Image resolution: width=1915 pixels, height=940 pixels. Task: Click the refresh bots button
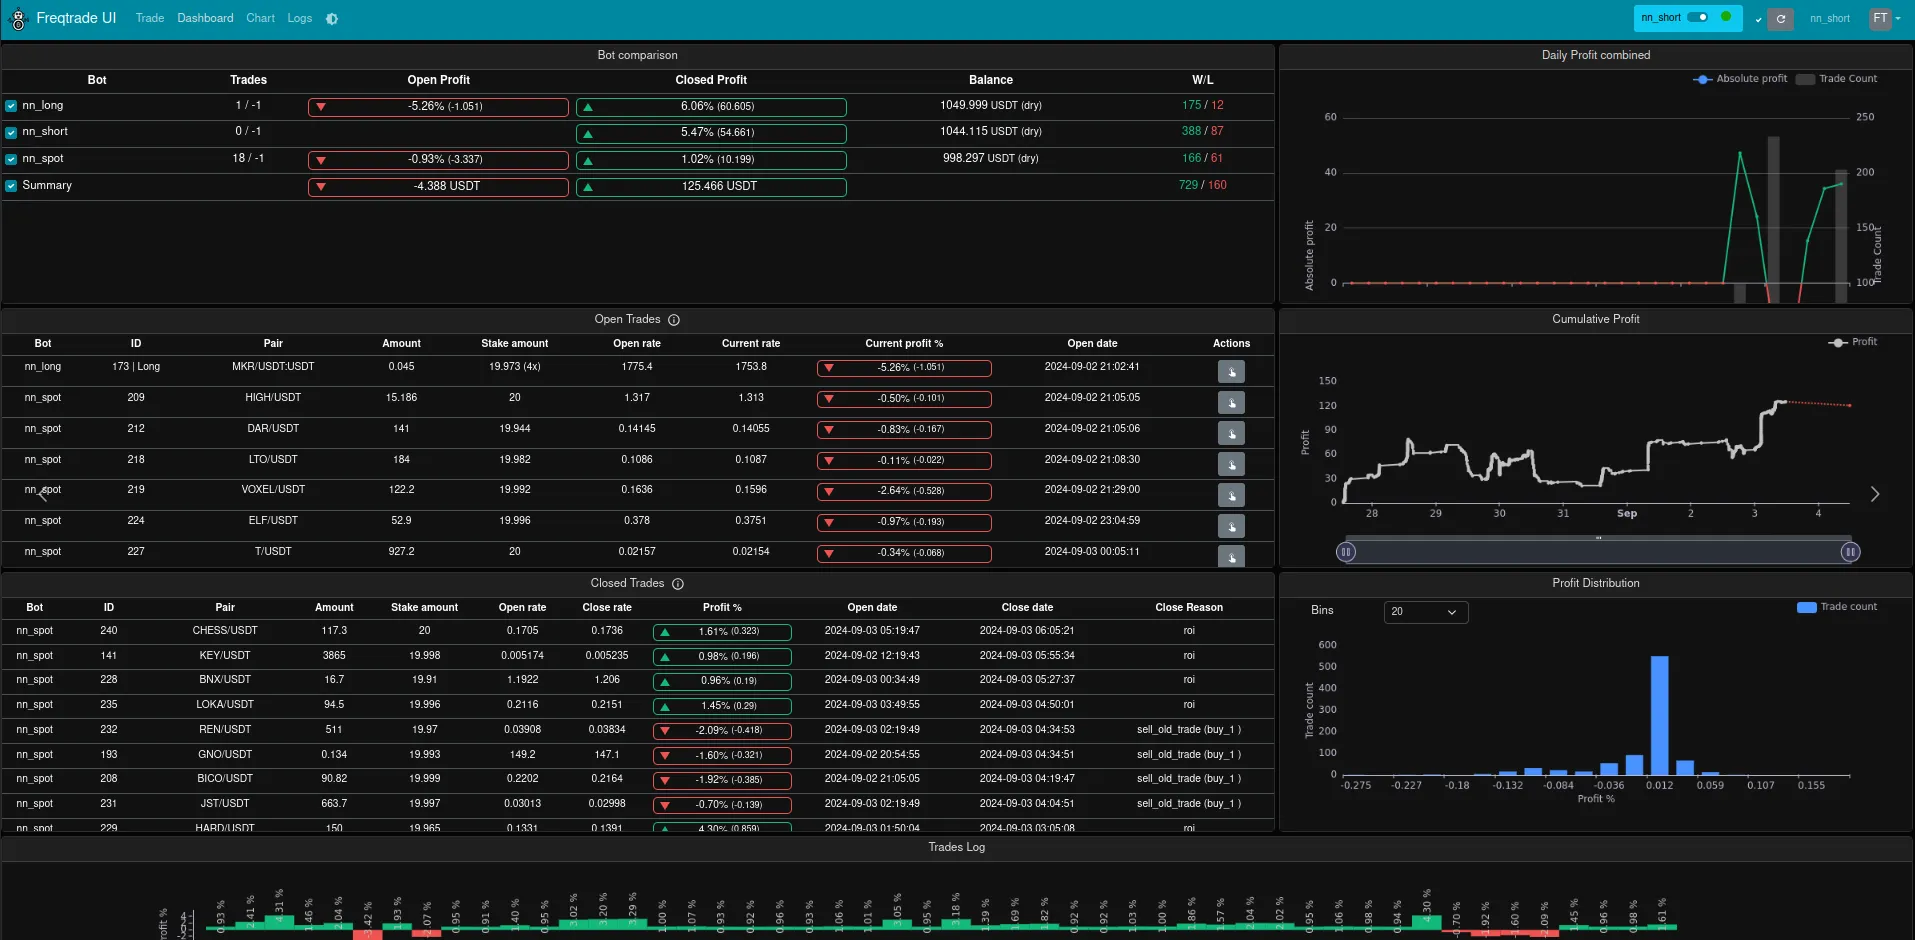(1780, 19)
